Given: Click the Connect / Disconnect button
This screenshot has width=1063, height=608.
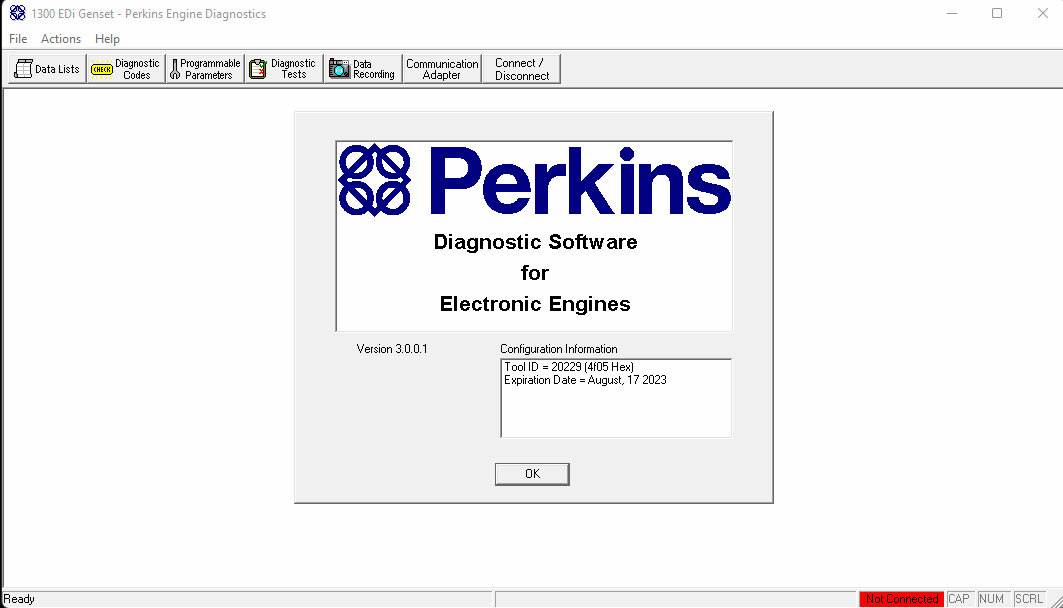Looking at the screenshot, I should (521, 68).
